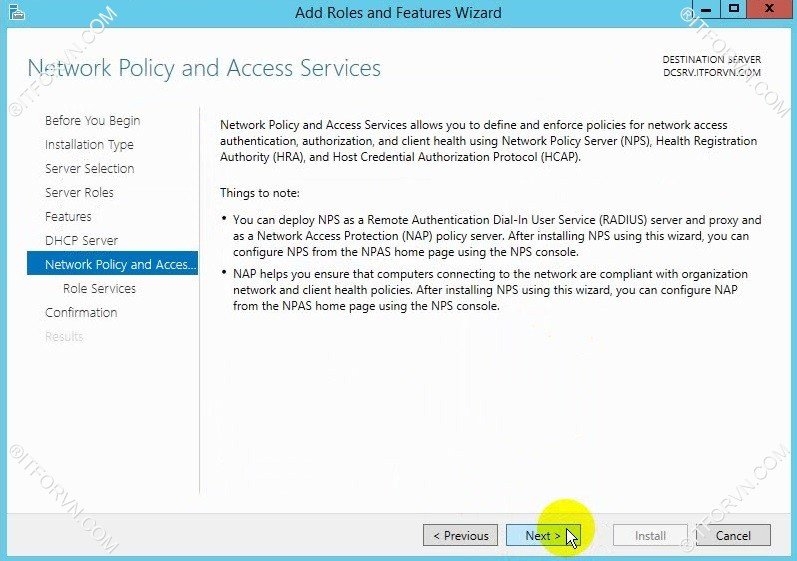Jump to the Server Roles page
Viewport: 797px width, 561px height.
(x=79, y=193)
